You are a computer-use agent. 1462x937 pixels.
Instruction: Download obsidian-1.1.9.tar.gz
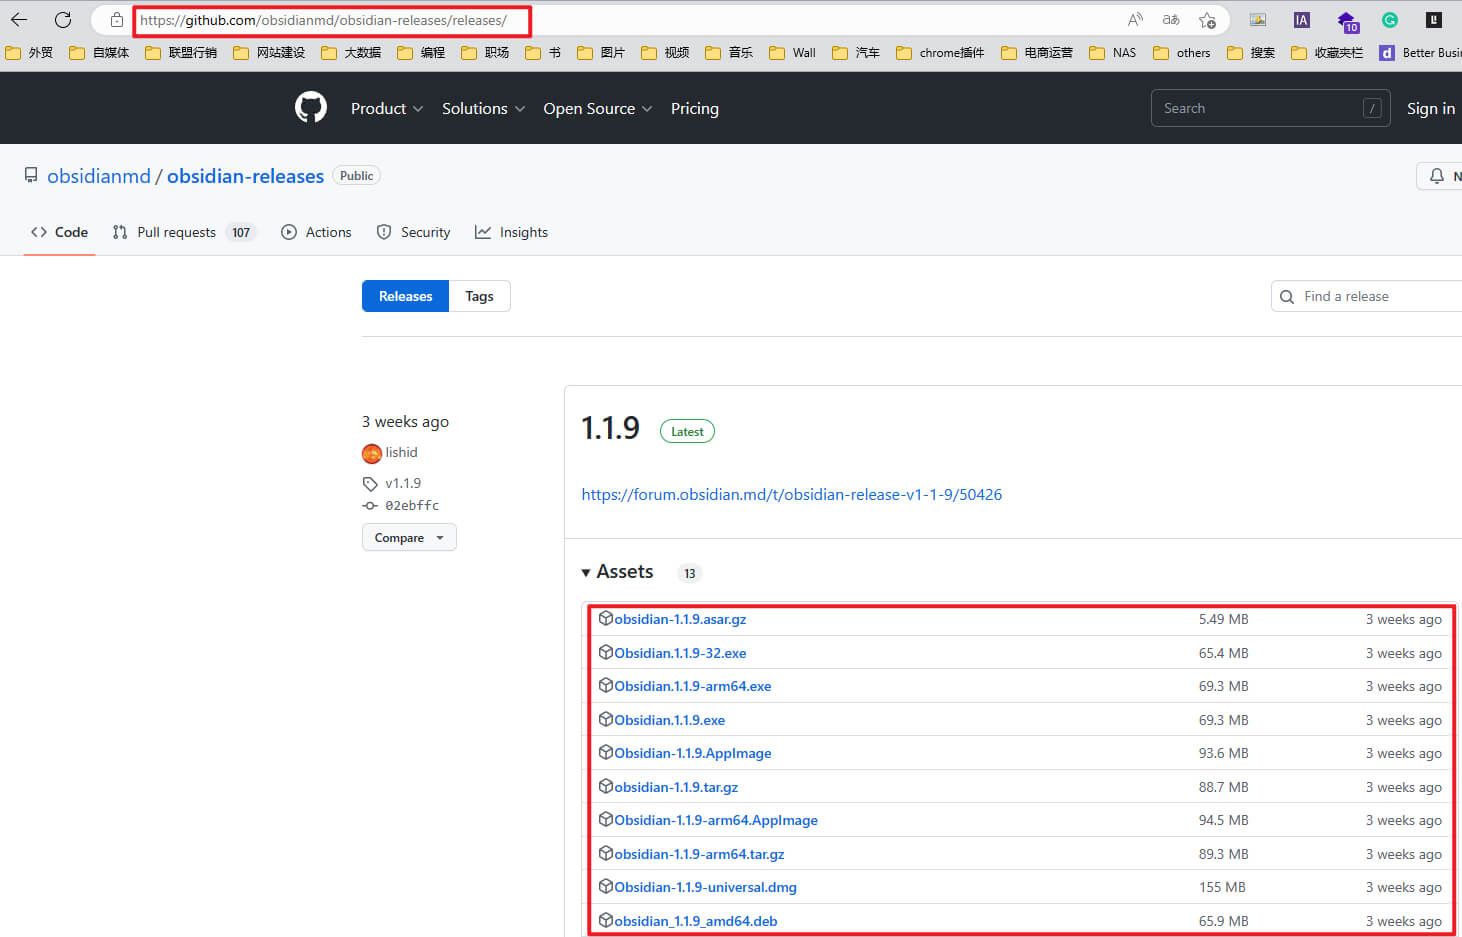click(x=676, y=787)
